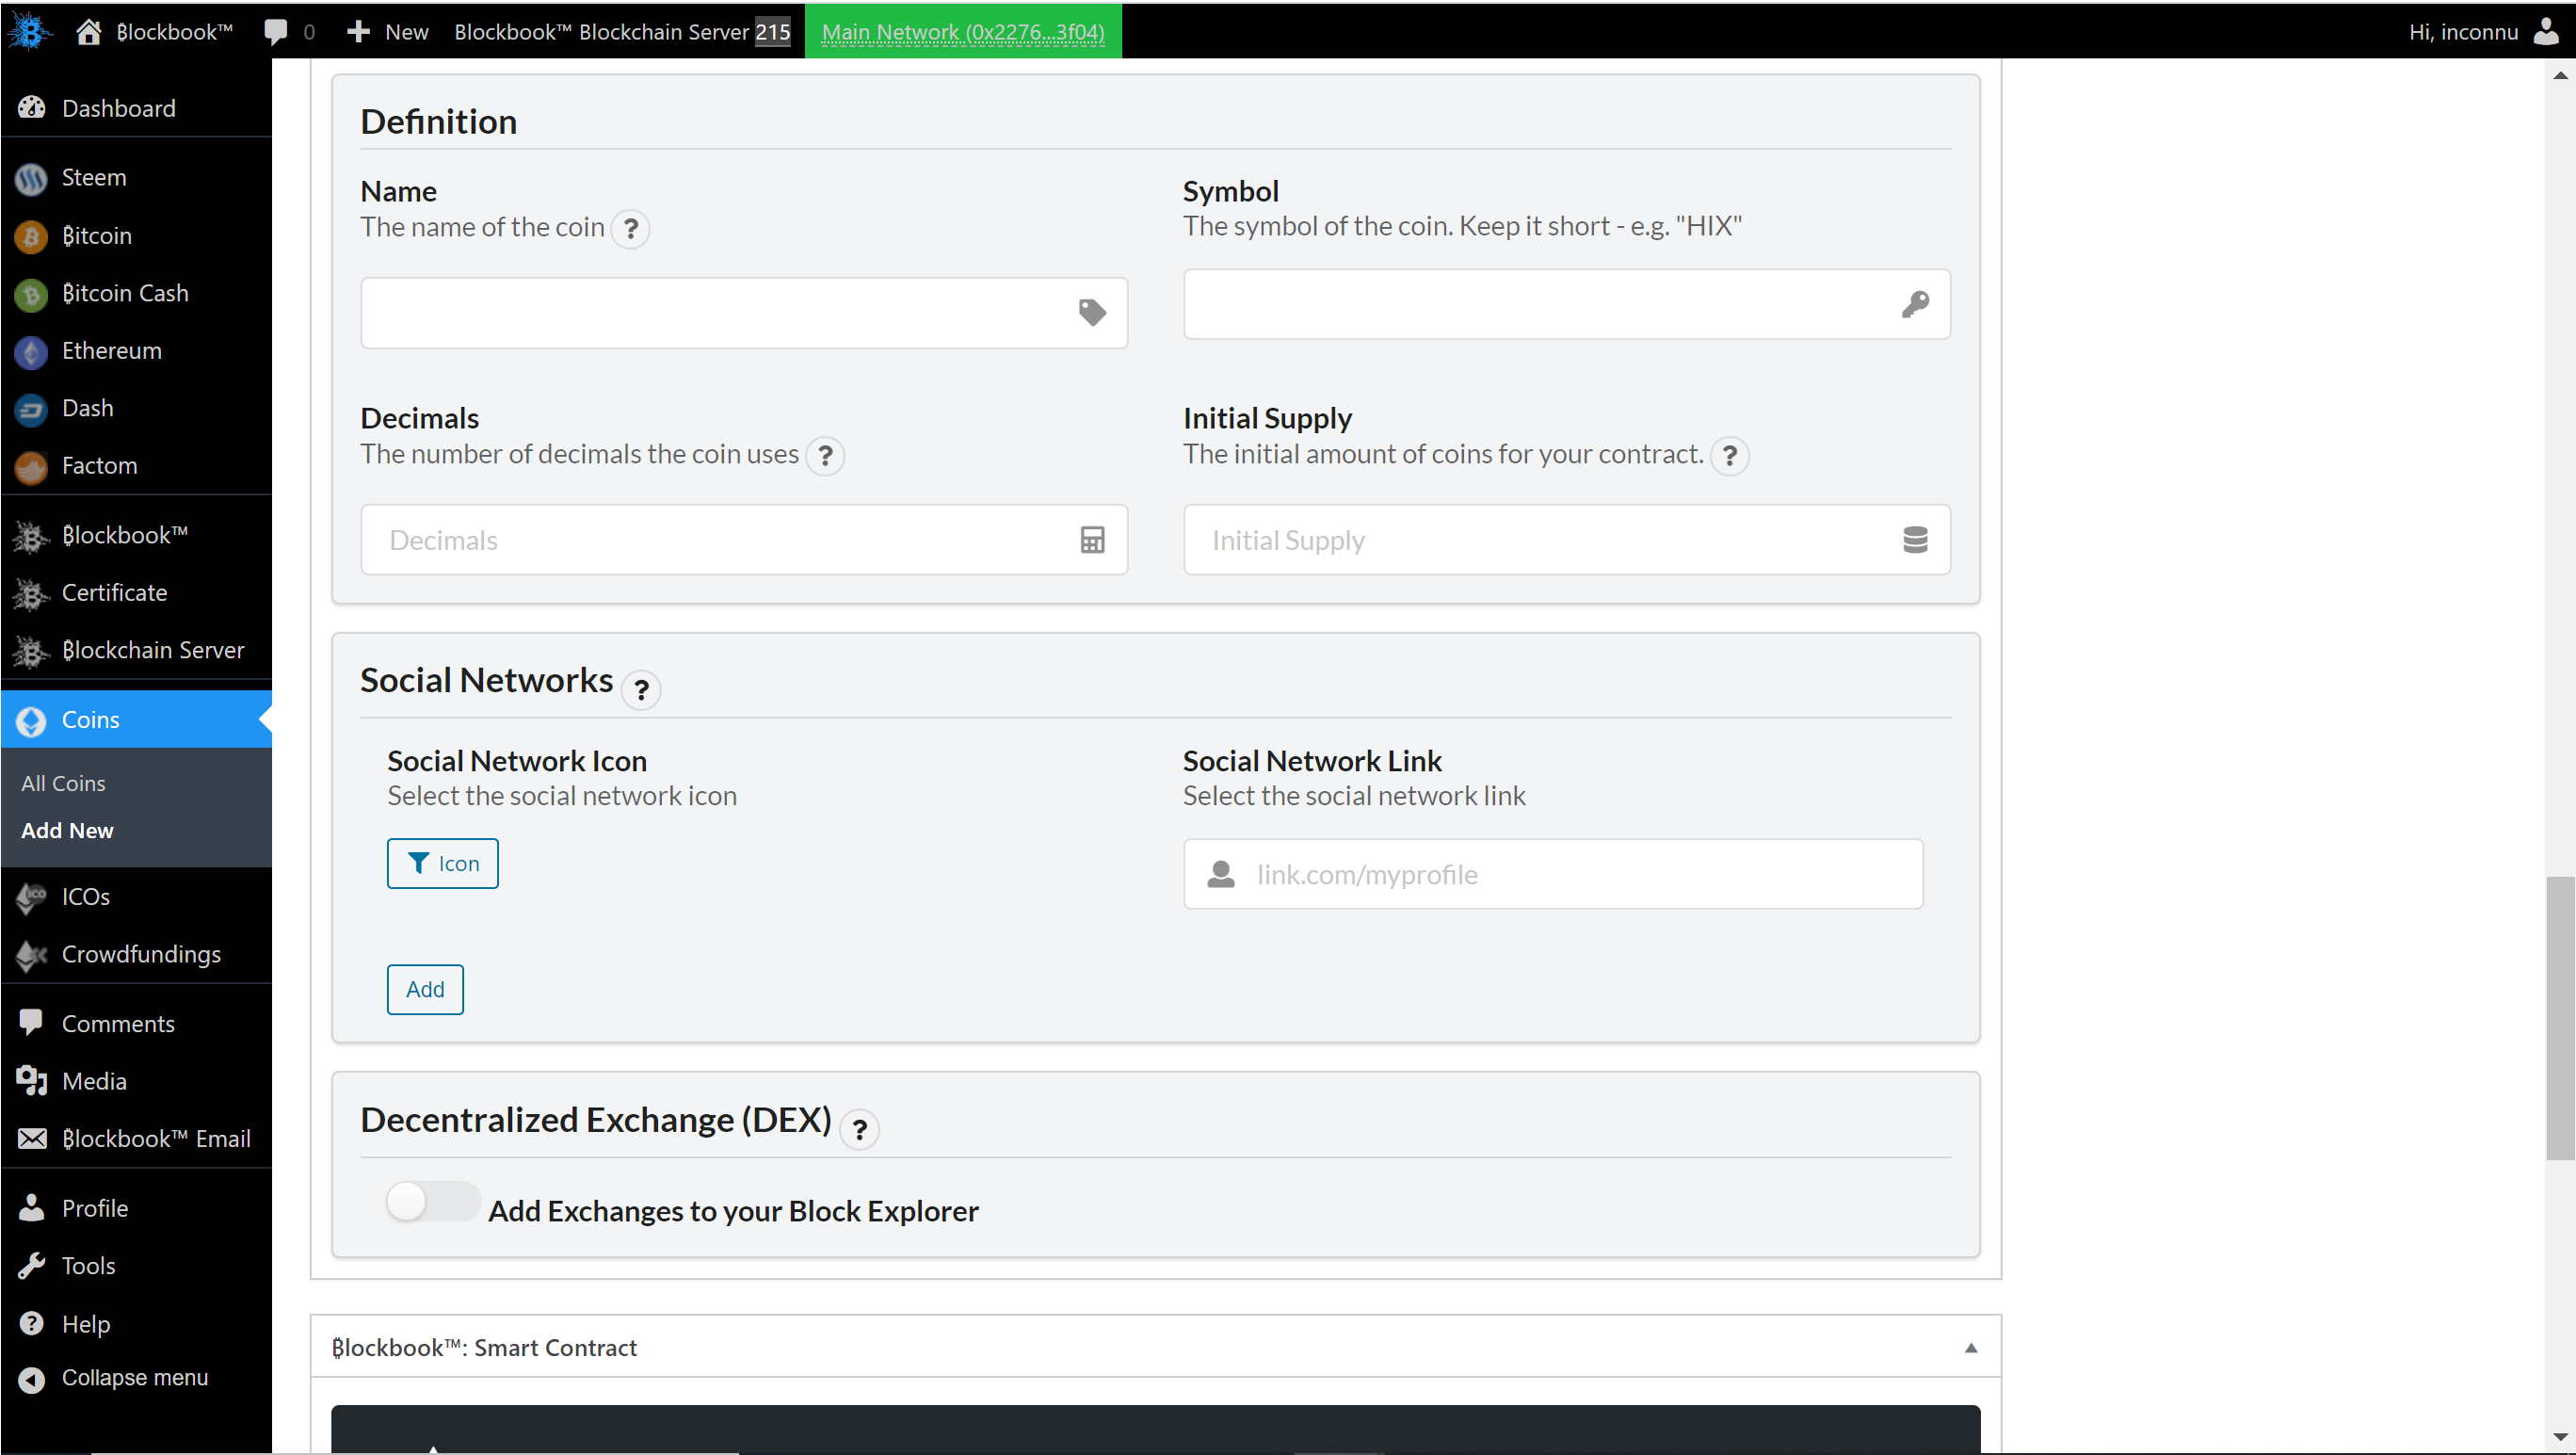Open Bitcoin Cash from the sidebar
Viewport: 2576px width, 1455px height.
tap(136, 293)
